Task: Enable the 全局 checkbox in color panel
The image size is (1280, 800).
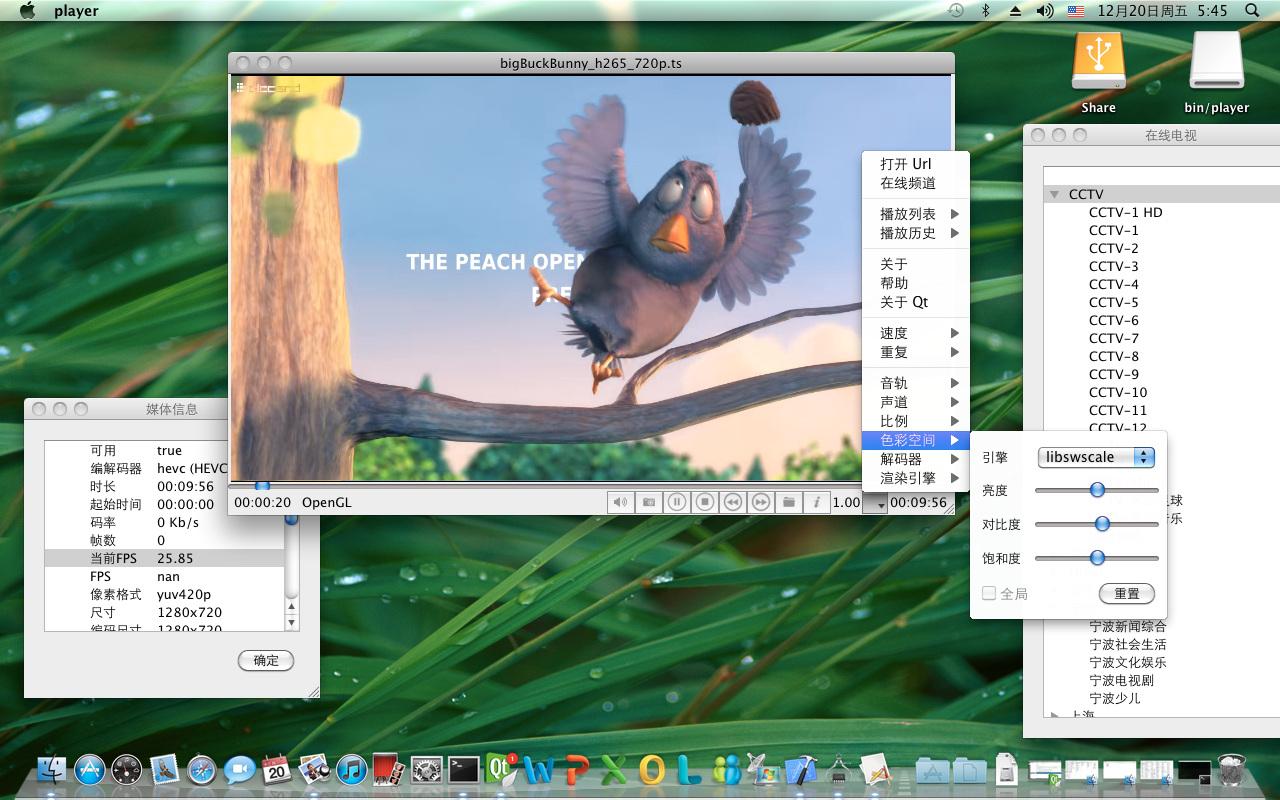Action: [988, 593]
